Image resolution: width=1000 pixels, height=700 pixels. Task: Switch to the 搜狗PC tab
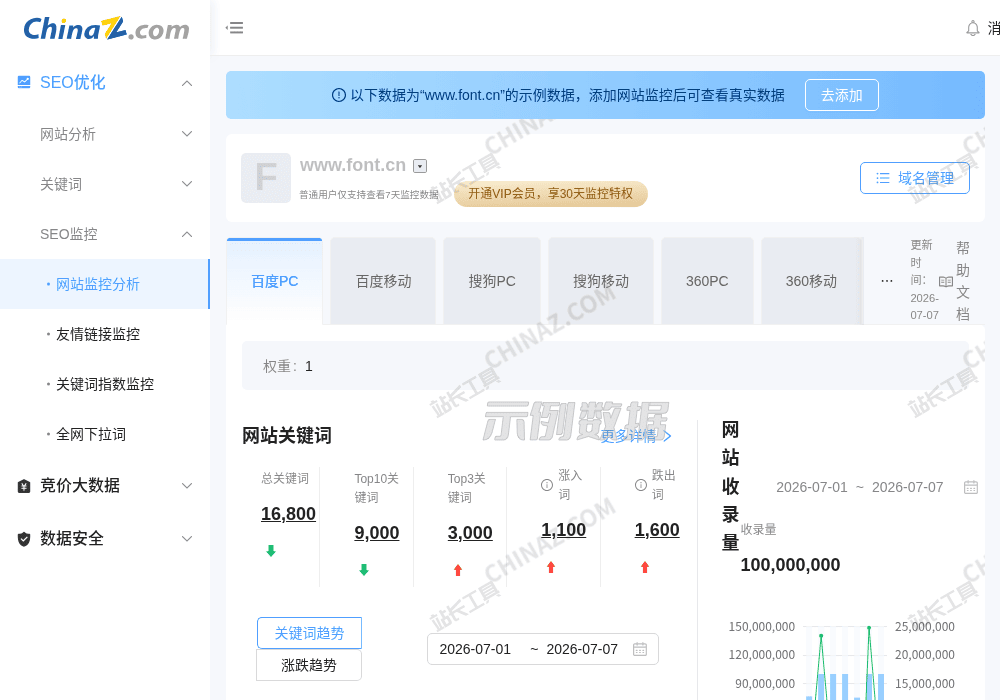pyautogui.click(x=492, y=281)
